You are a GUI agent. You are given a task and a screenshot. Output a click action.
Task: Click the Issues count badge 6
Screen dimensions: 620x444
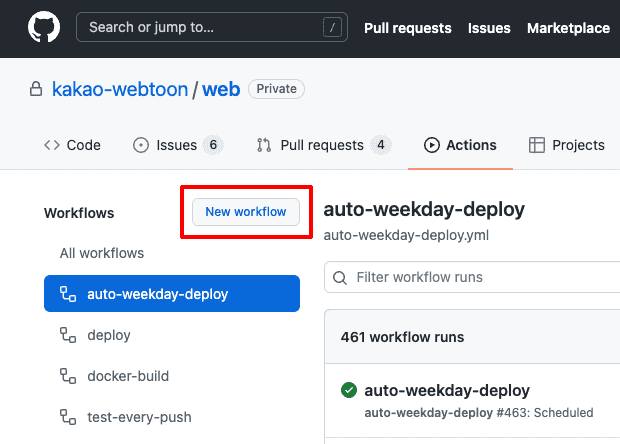pyautogui.click(x=213, y=145)
